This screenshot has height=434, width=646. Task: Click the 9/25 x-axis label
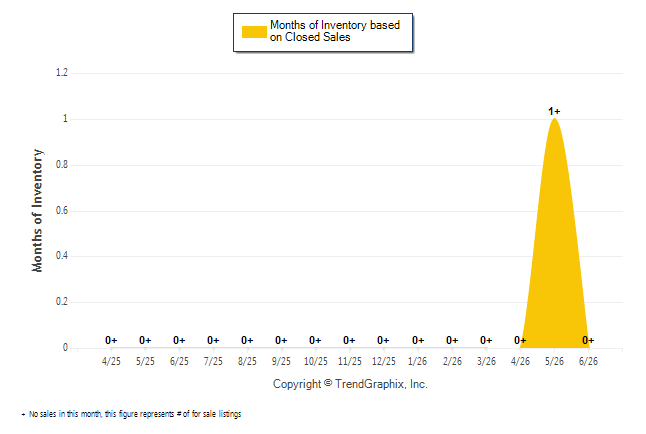(x=281, y=361)
